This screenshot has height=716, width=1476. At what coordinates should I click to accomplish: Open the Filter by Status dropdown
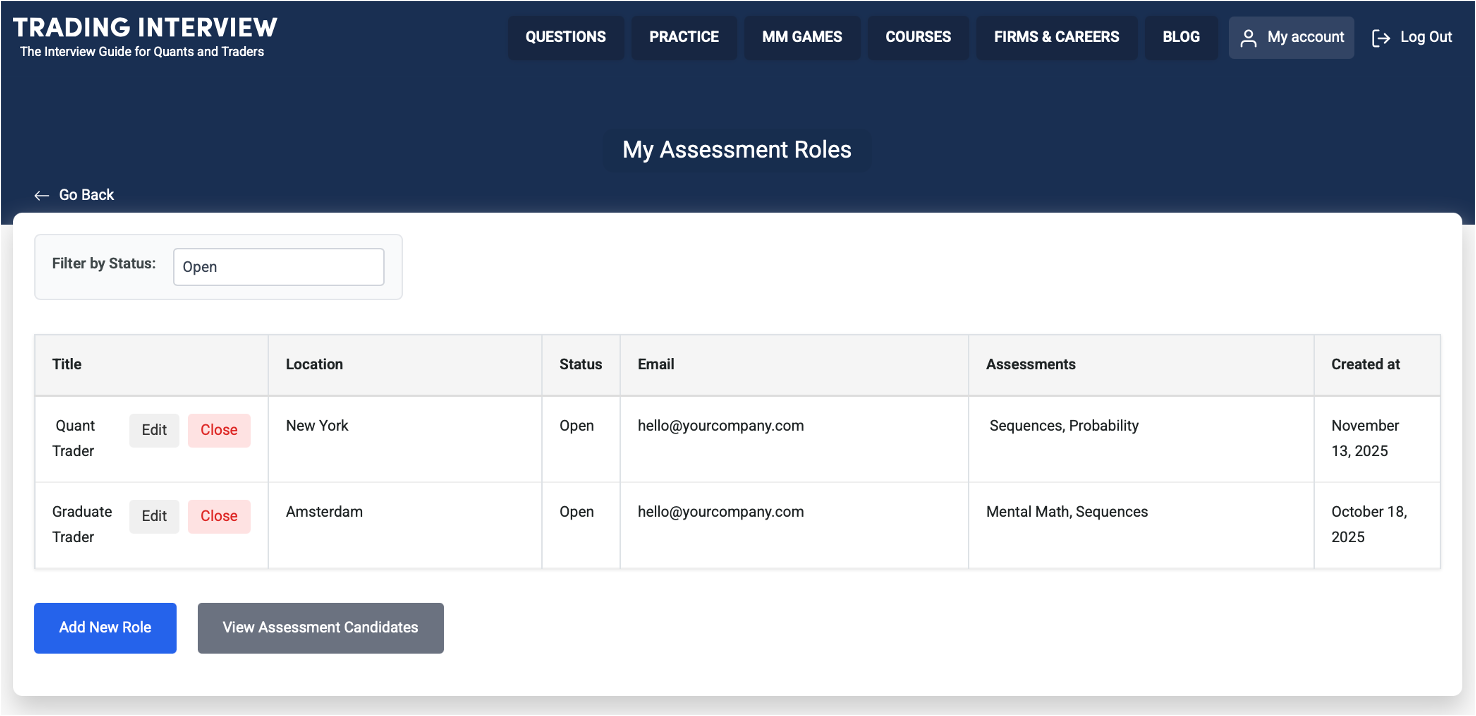[x=278, y=267]
